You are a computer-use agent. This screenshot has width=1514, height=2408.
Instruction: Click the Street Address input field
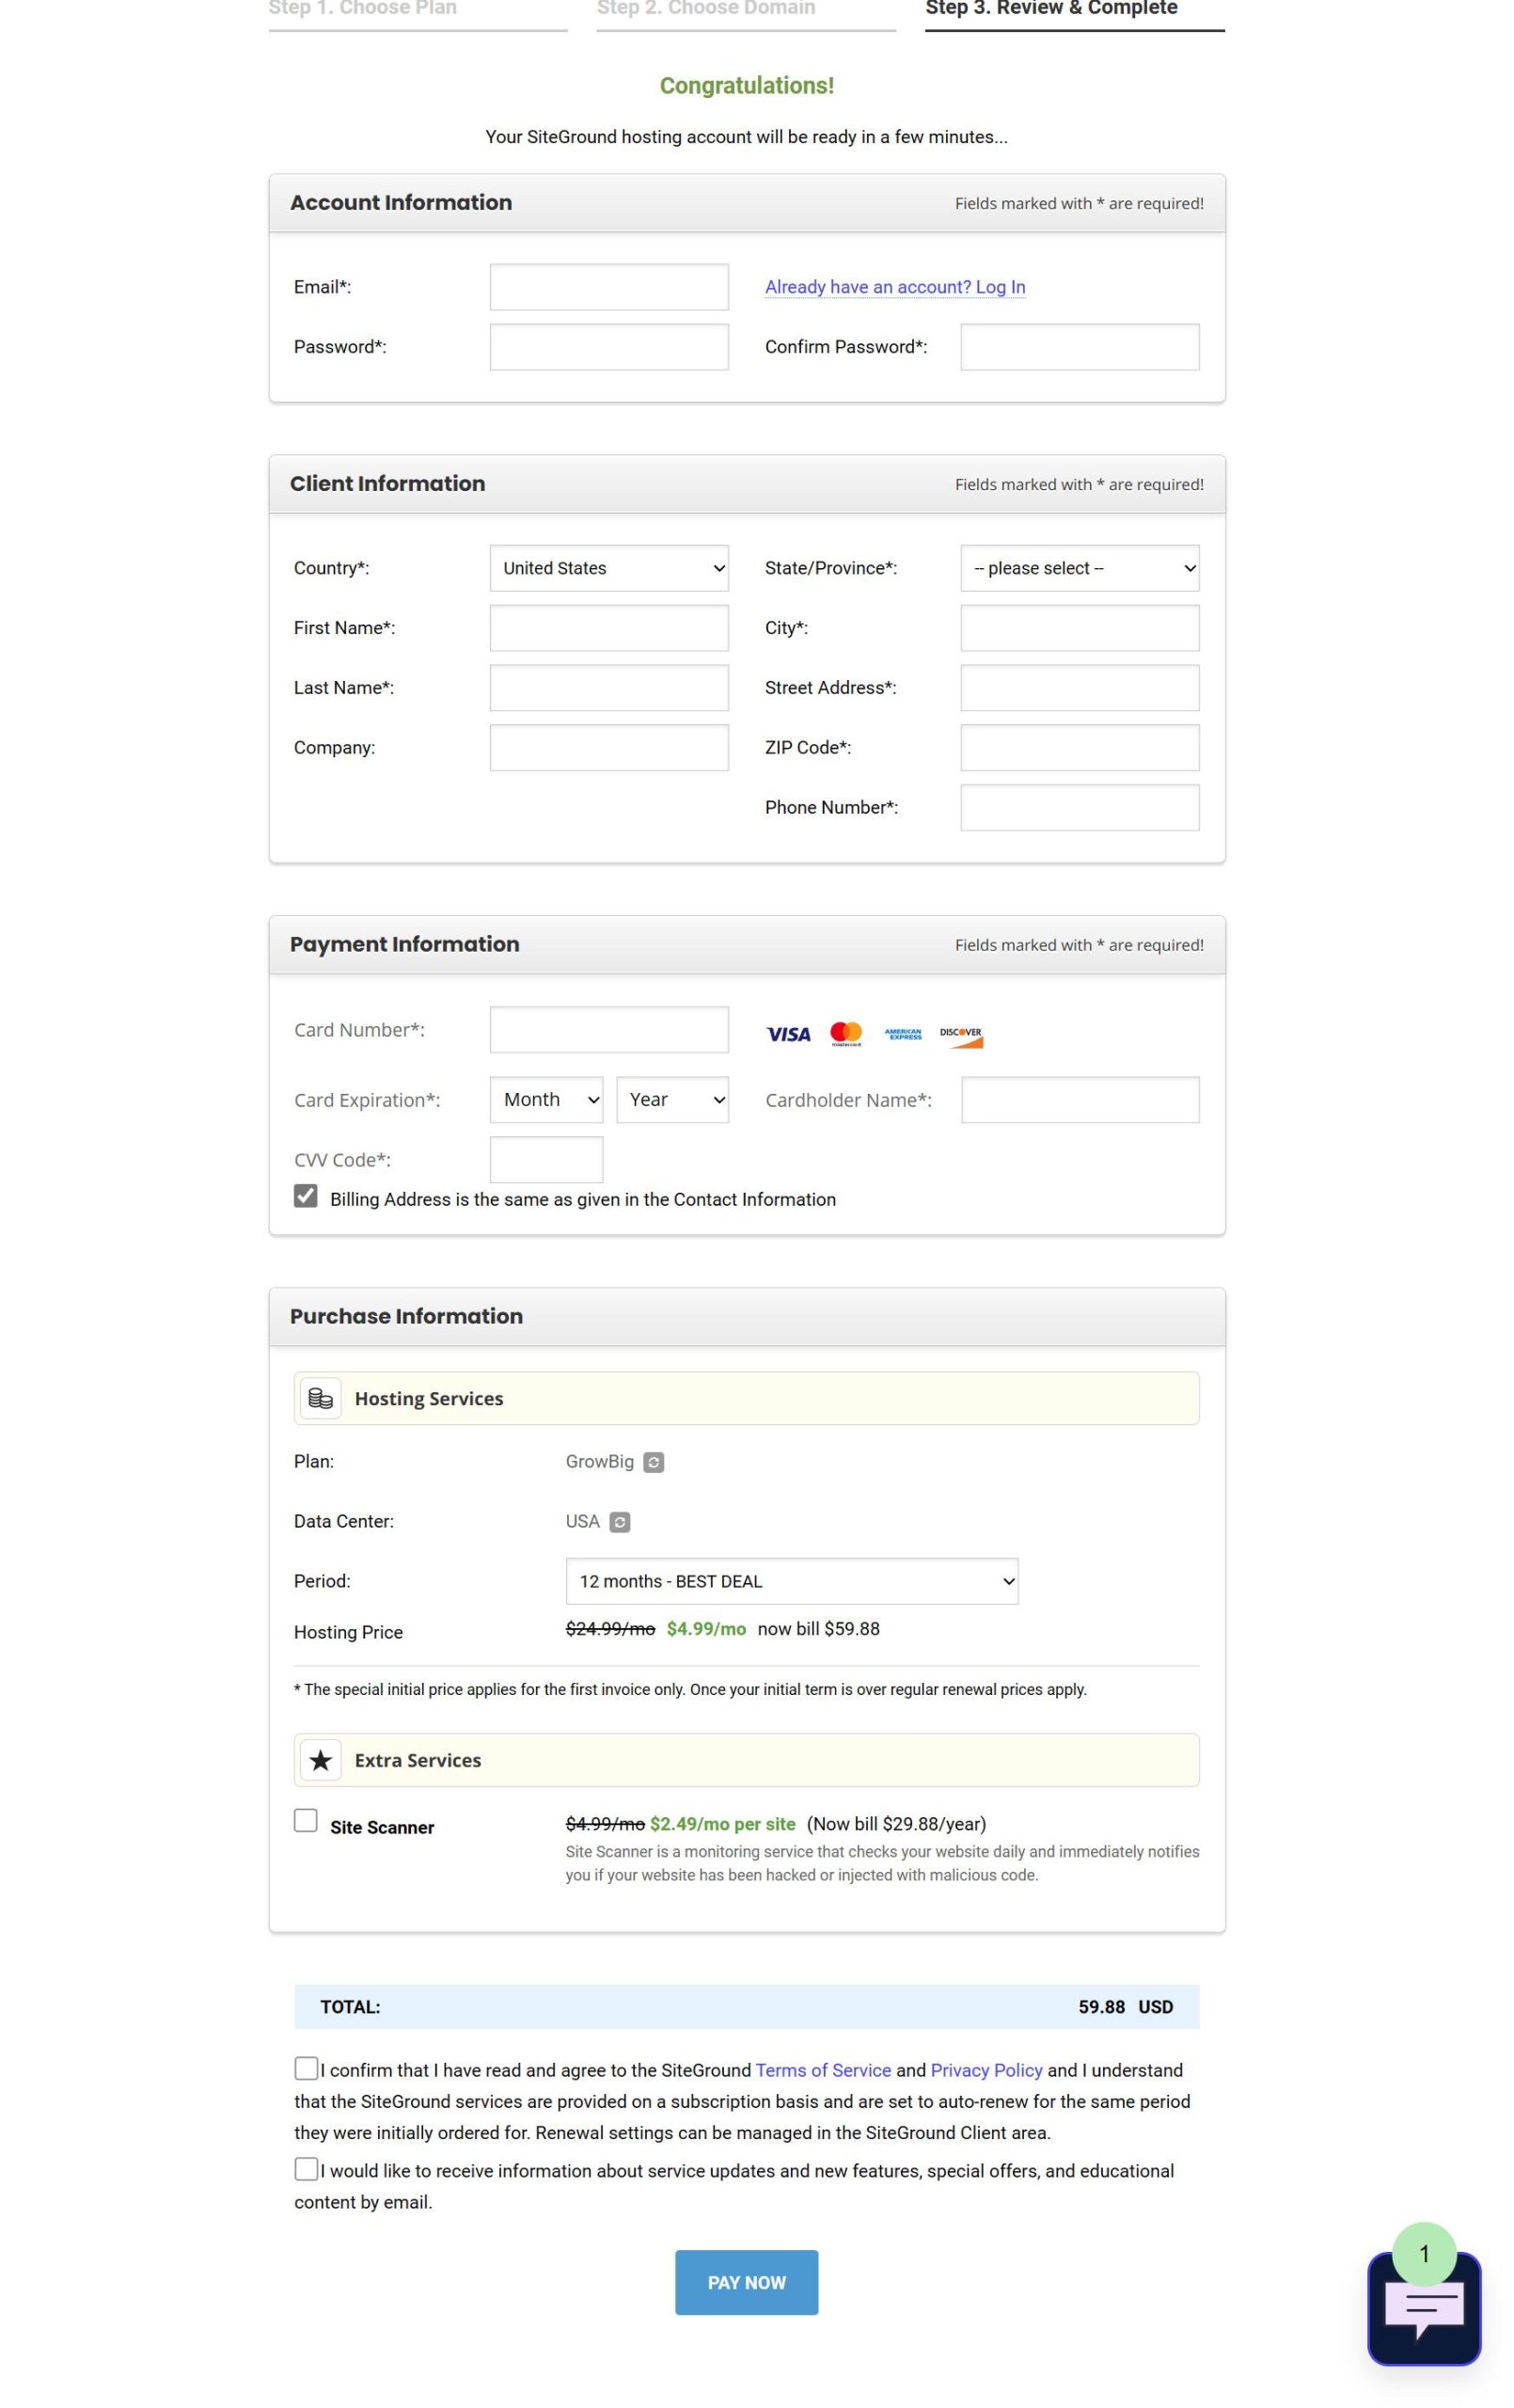[x=1080, y=688]
